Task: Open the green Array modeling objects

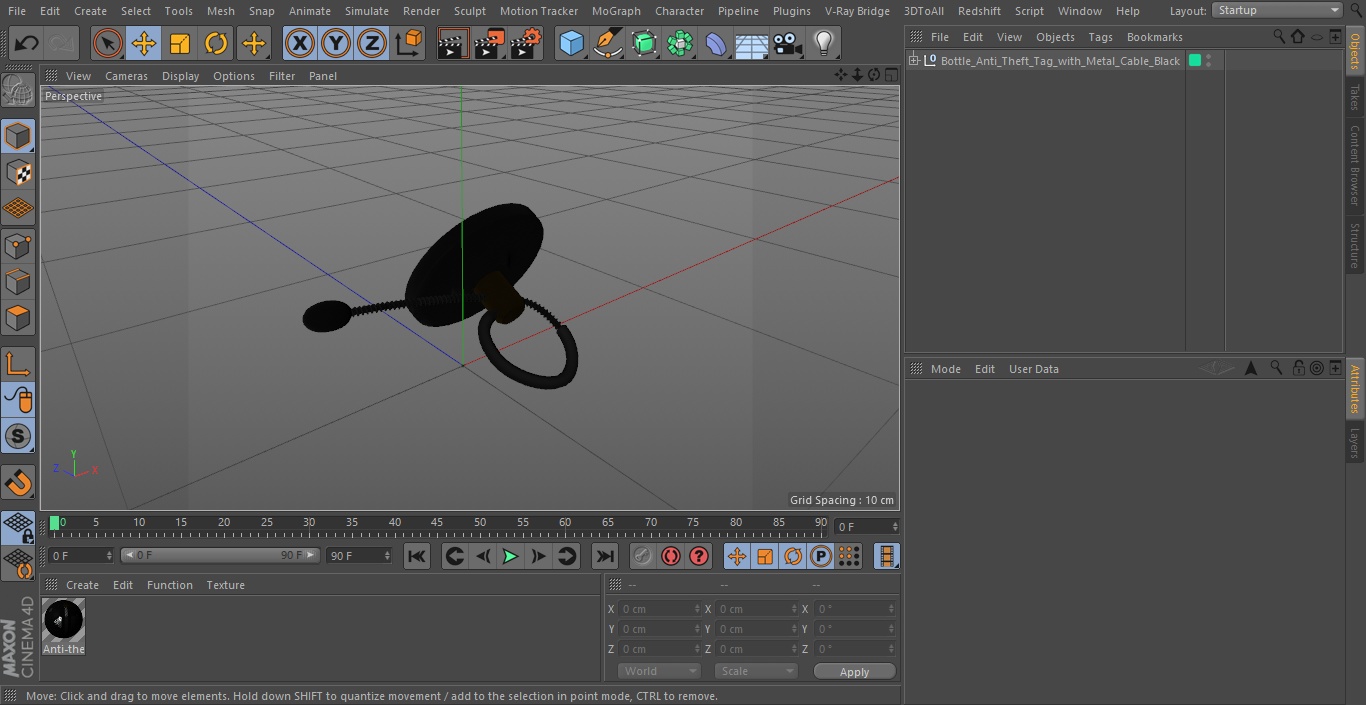Action: coord(680,43)
